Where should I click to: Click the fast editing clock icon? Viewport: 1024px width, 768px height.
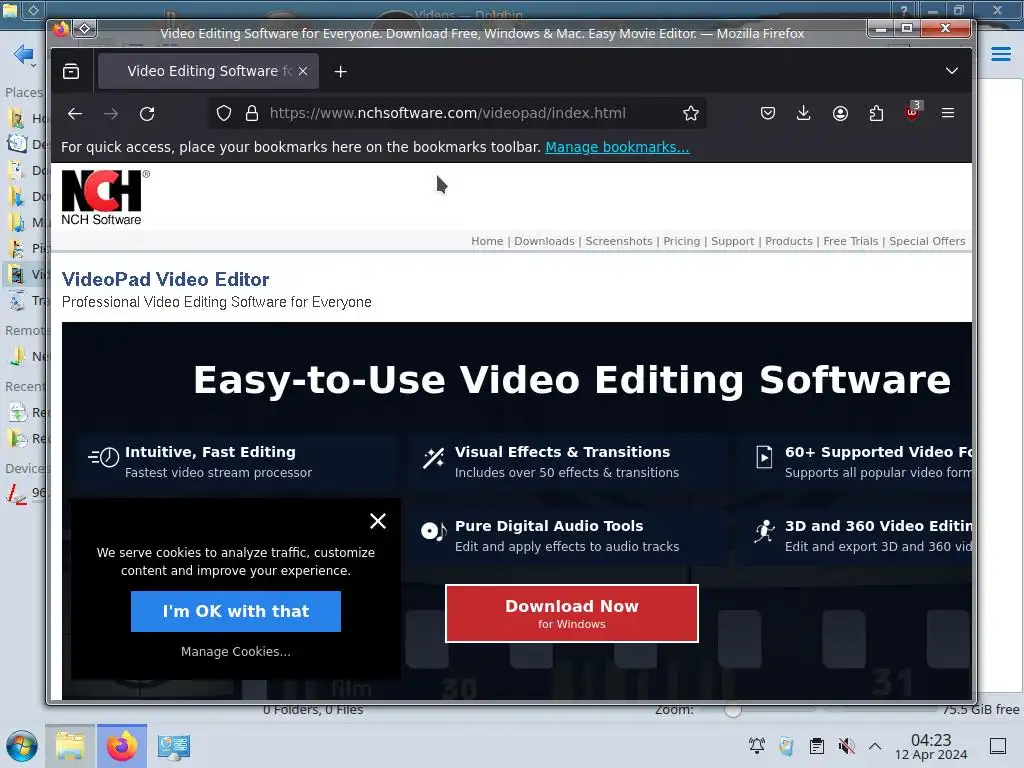103,457
